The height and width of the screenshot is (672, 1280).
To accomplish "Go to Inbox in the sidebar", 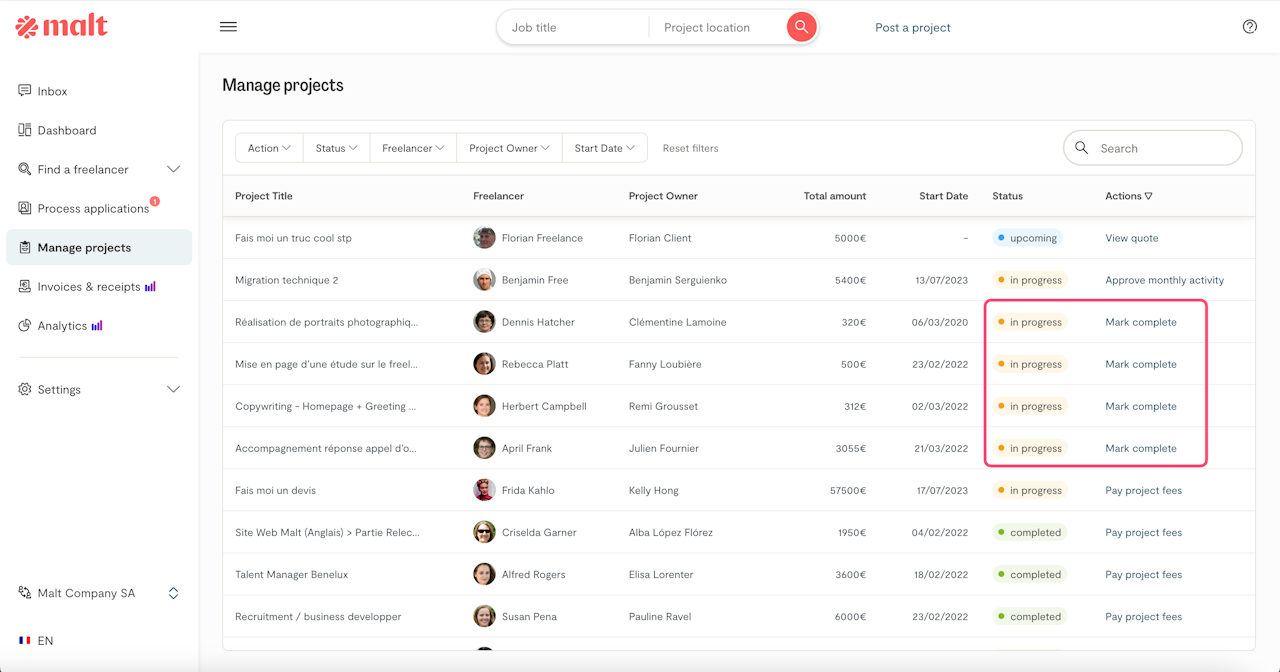I will 52,91.
